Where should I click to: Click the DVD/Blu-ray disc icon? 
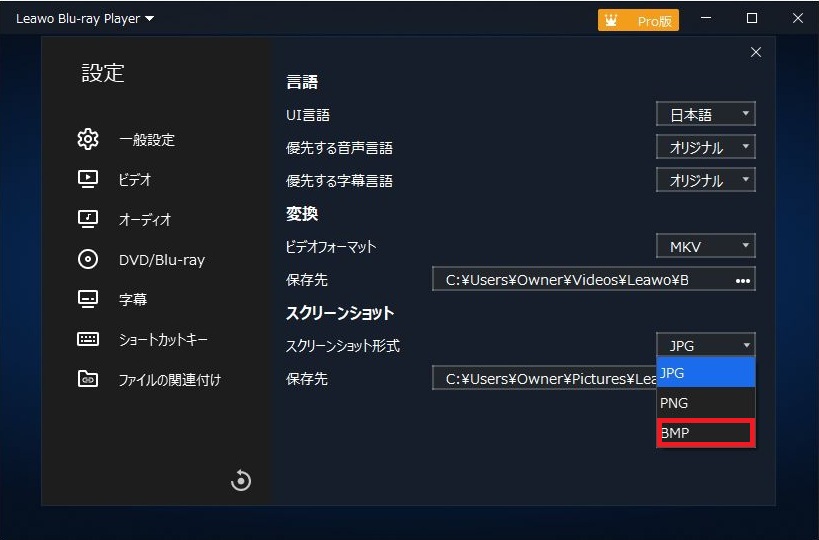(x=88, y=259)
